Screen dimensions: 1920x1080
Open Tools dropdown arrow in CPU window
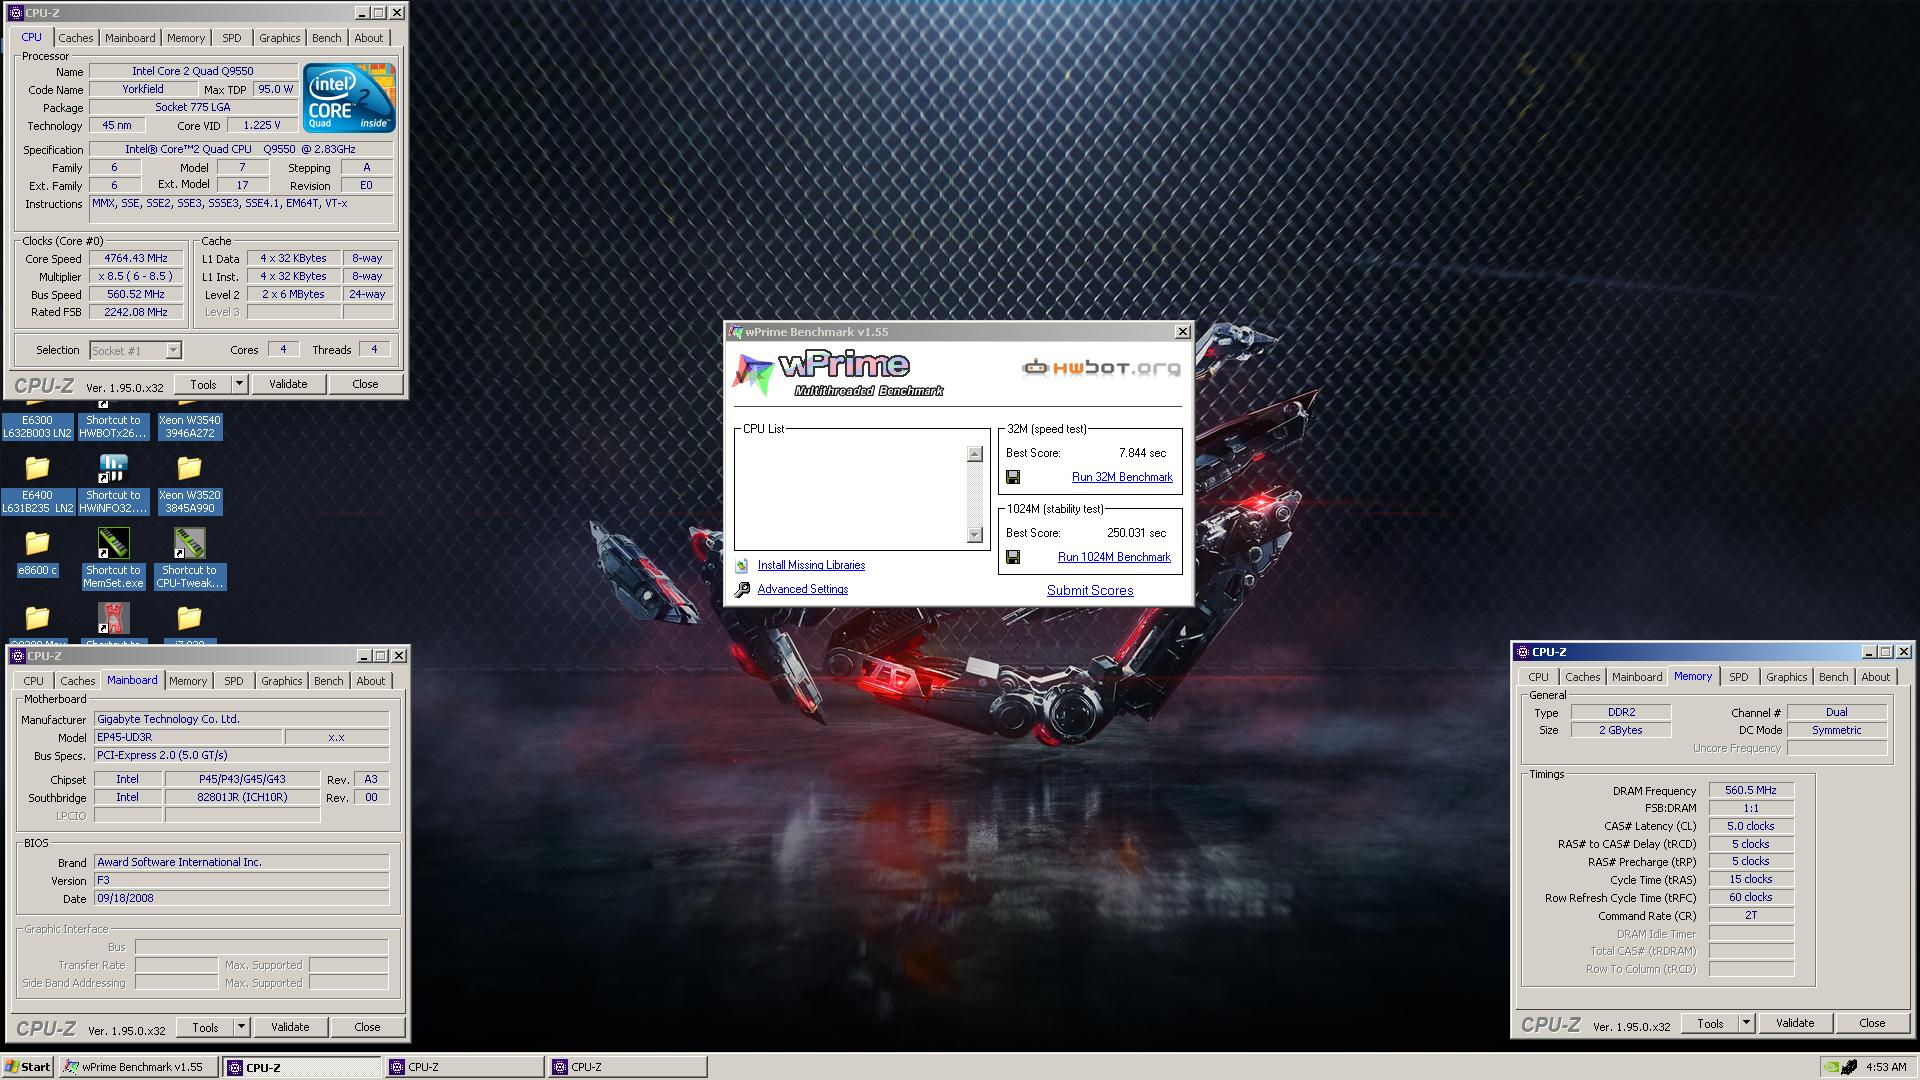pos(239,384)
